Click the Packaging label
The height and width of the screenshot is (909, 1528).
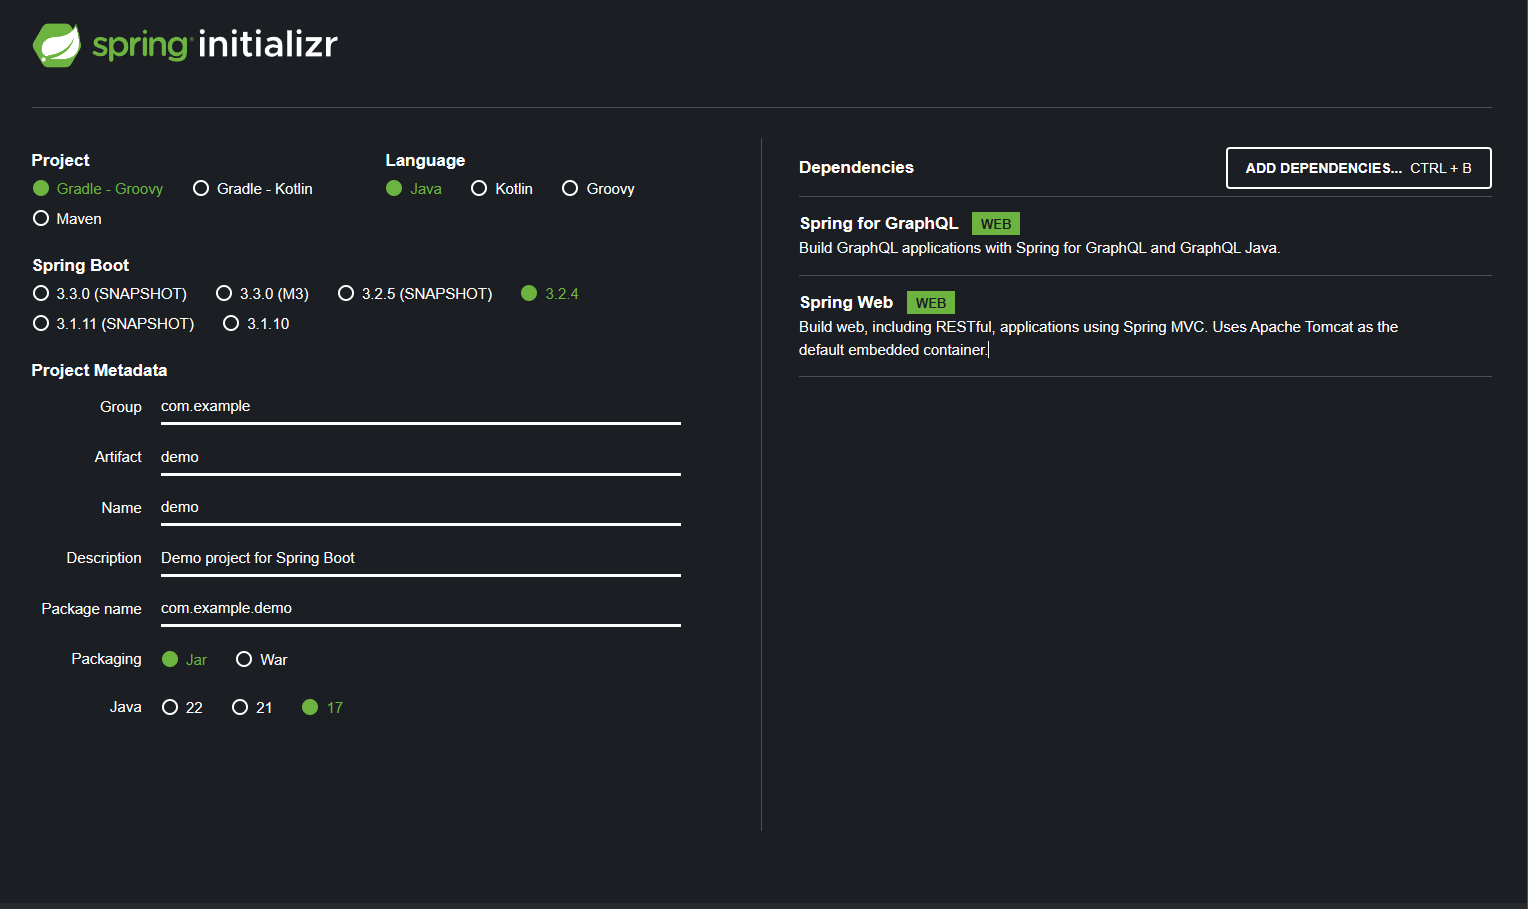[x=106, y=659]
